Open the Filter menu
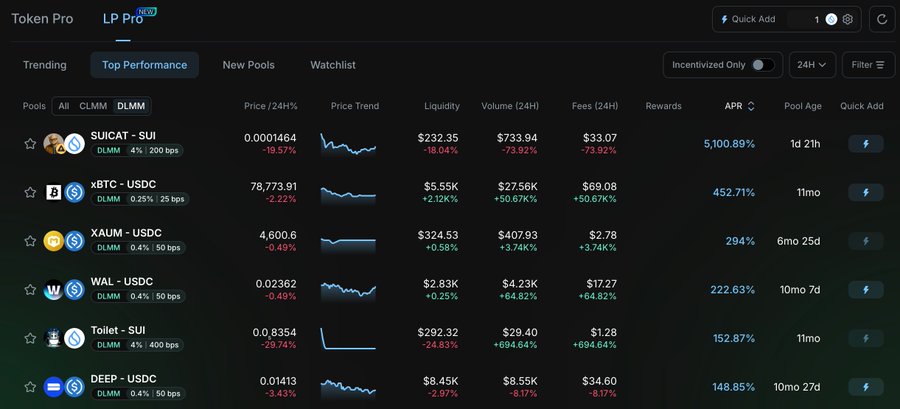Viewport: 900px width, 409px height. pos(868,65)
